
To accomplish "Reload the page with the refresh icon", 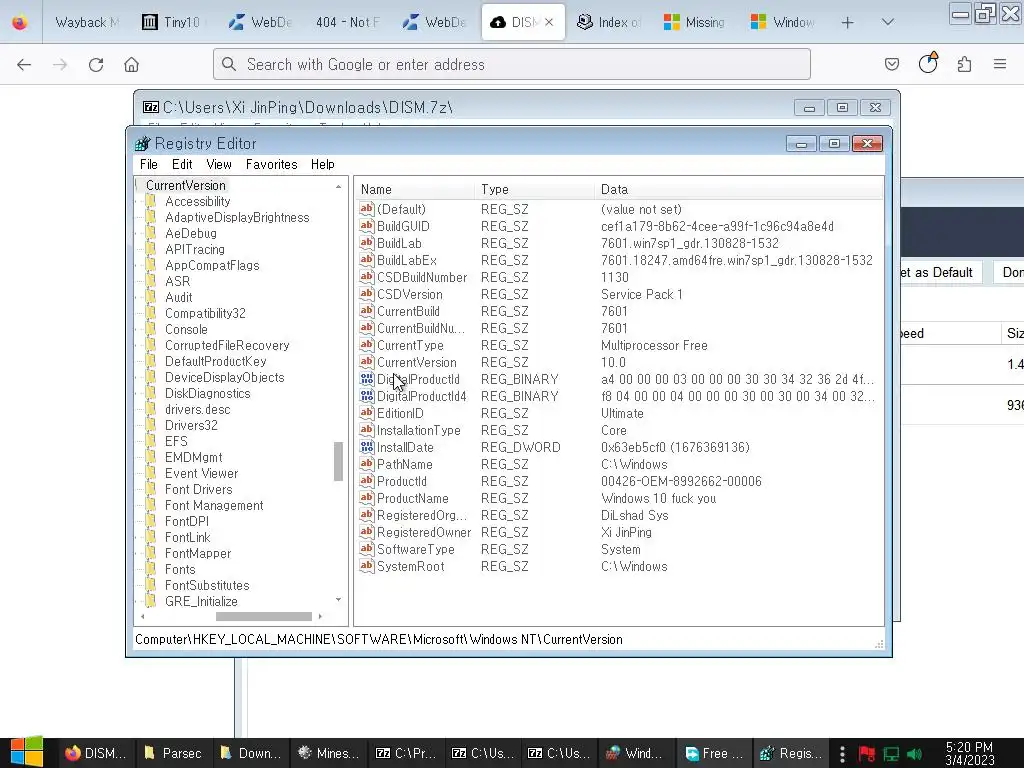I will [x=96, y=65].
